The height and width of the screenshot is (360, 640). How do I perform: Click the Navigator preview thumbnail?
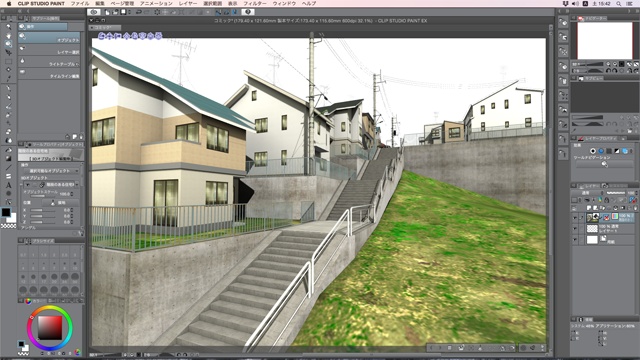(x=605, y=41)
